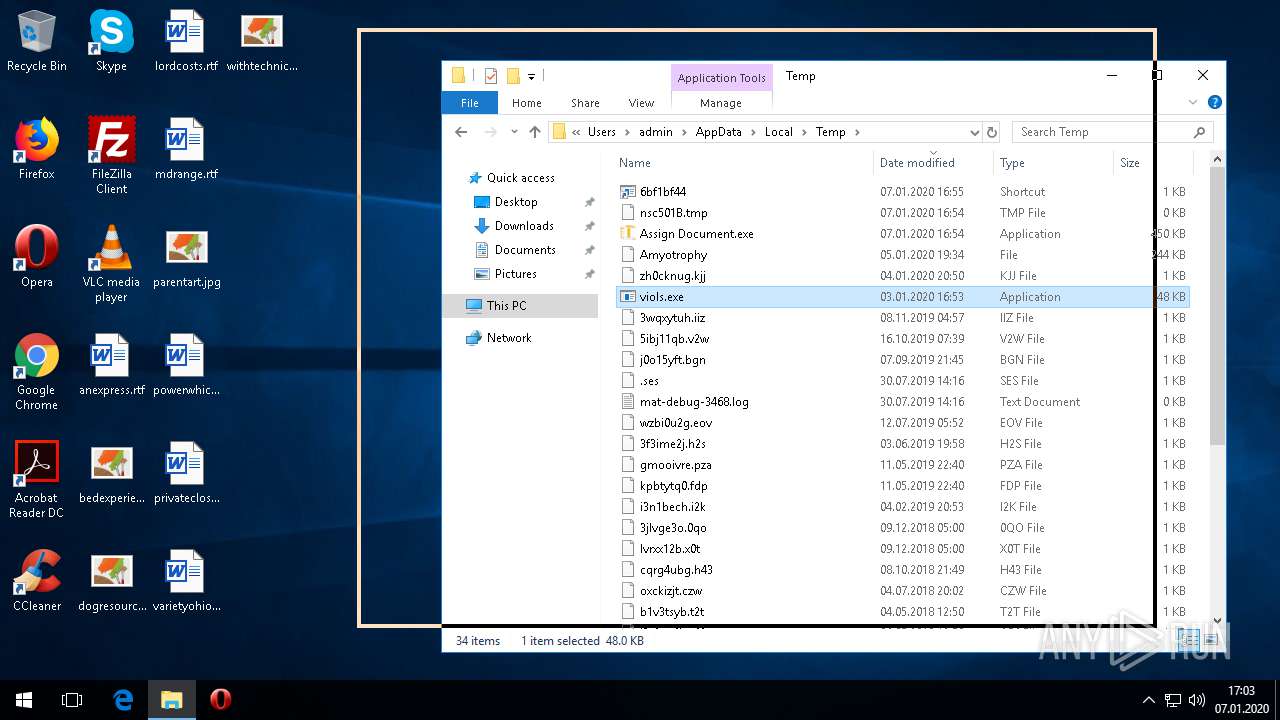The image size is (1280, 720).
Task: Click the AppData breadcrumb segment
Action: point(719,132)
